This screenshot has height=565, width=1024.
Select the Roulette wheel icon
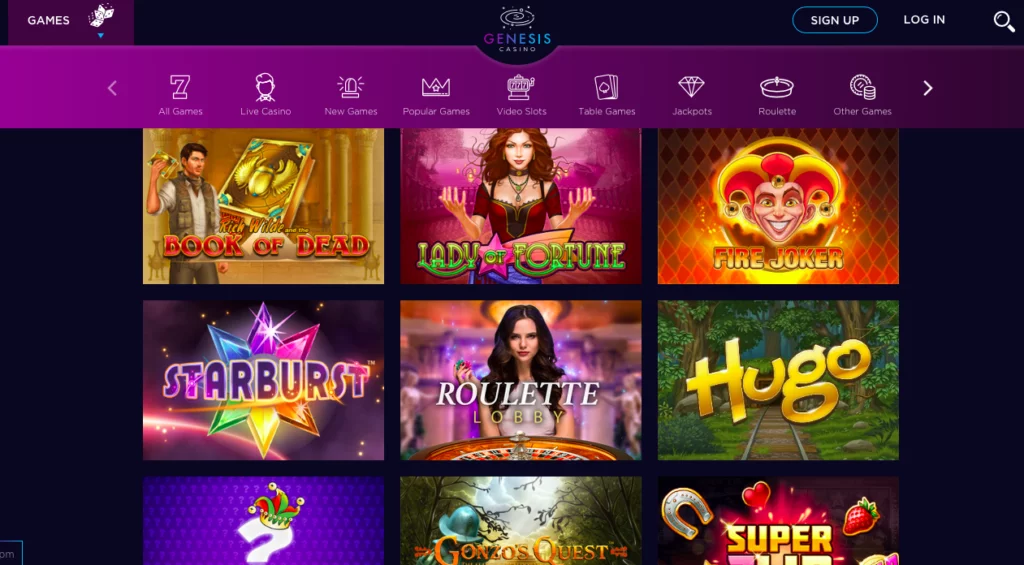(x=777, y=87)
